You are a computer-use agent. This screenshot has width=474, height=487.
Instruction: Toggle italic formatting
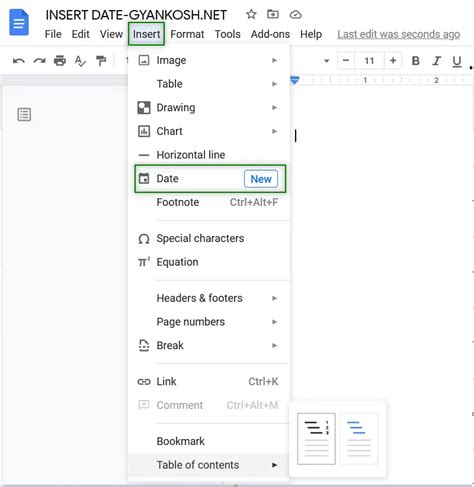(436, 61)
